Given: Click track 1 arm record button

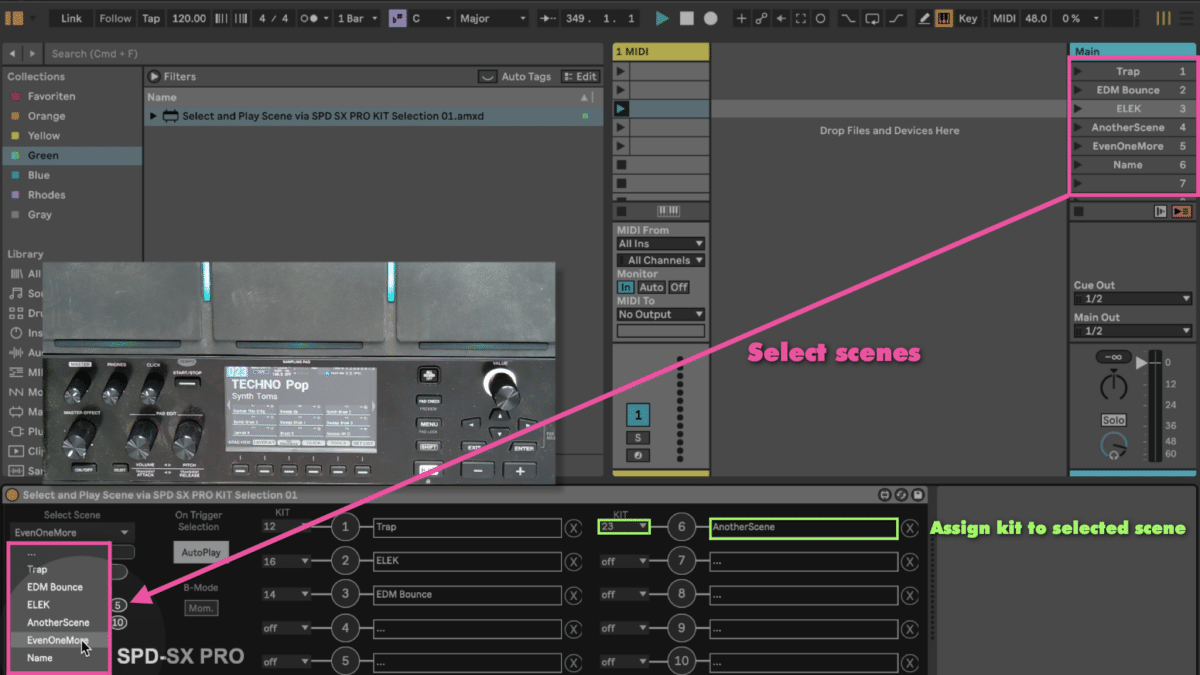Looking at the screenshot, I should click(637, 456).
